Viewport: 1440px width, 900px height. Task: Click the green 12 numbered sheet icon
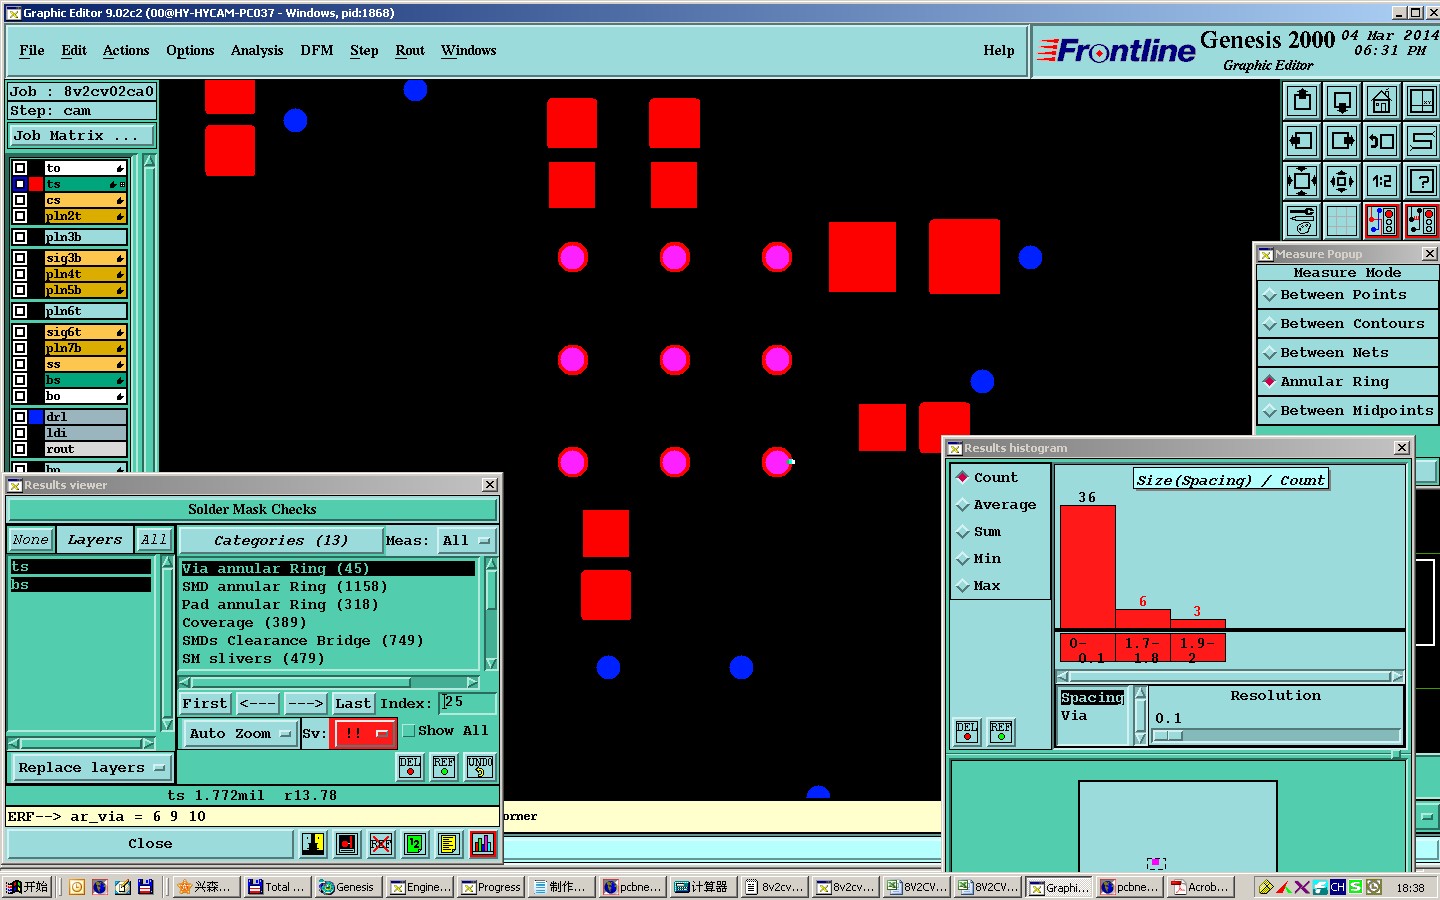click(415, 844)
